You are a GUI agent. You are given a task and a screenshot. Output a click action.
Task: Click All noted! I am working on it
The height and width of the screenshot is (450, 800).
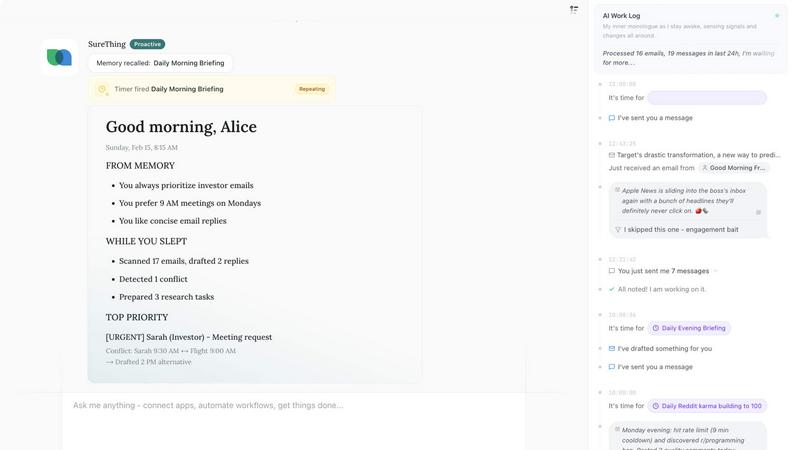(662, 289)
